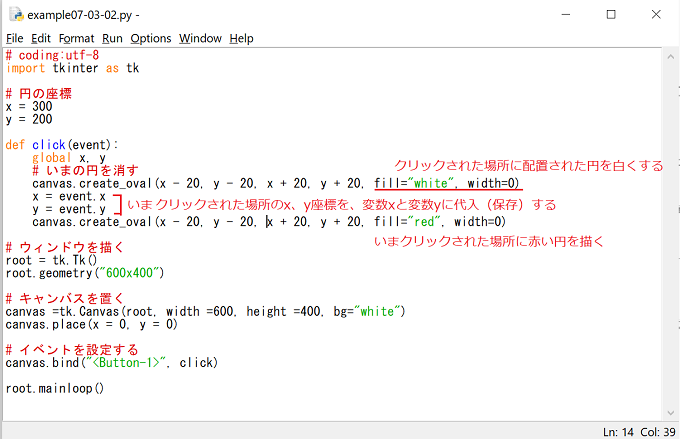The image size is (680, 439).
Task: Click the 'def click(event):' line
Action: click(62, 145)
